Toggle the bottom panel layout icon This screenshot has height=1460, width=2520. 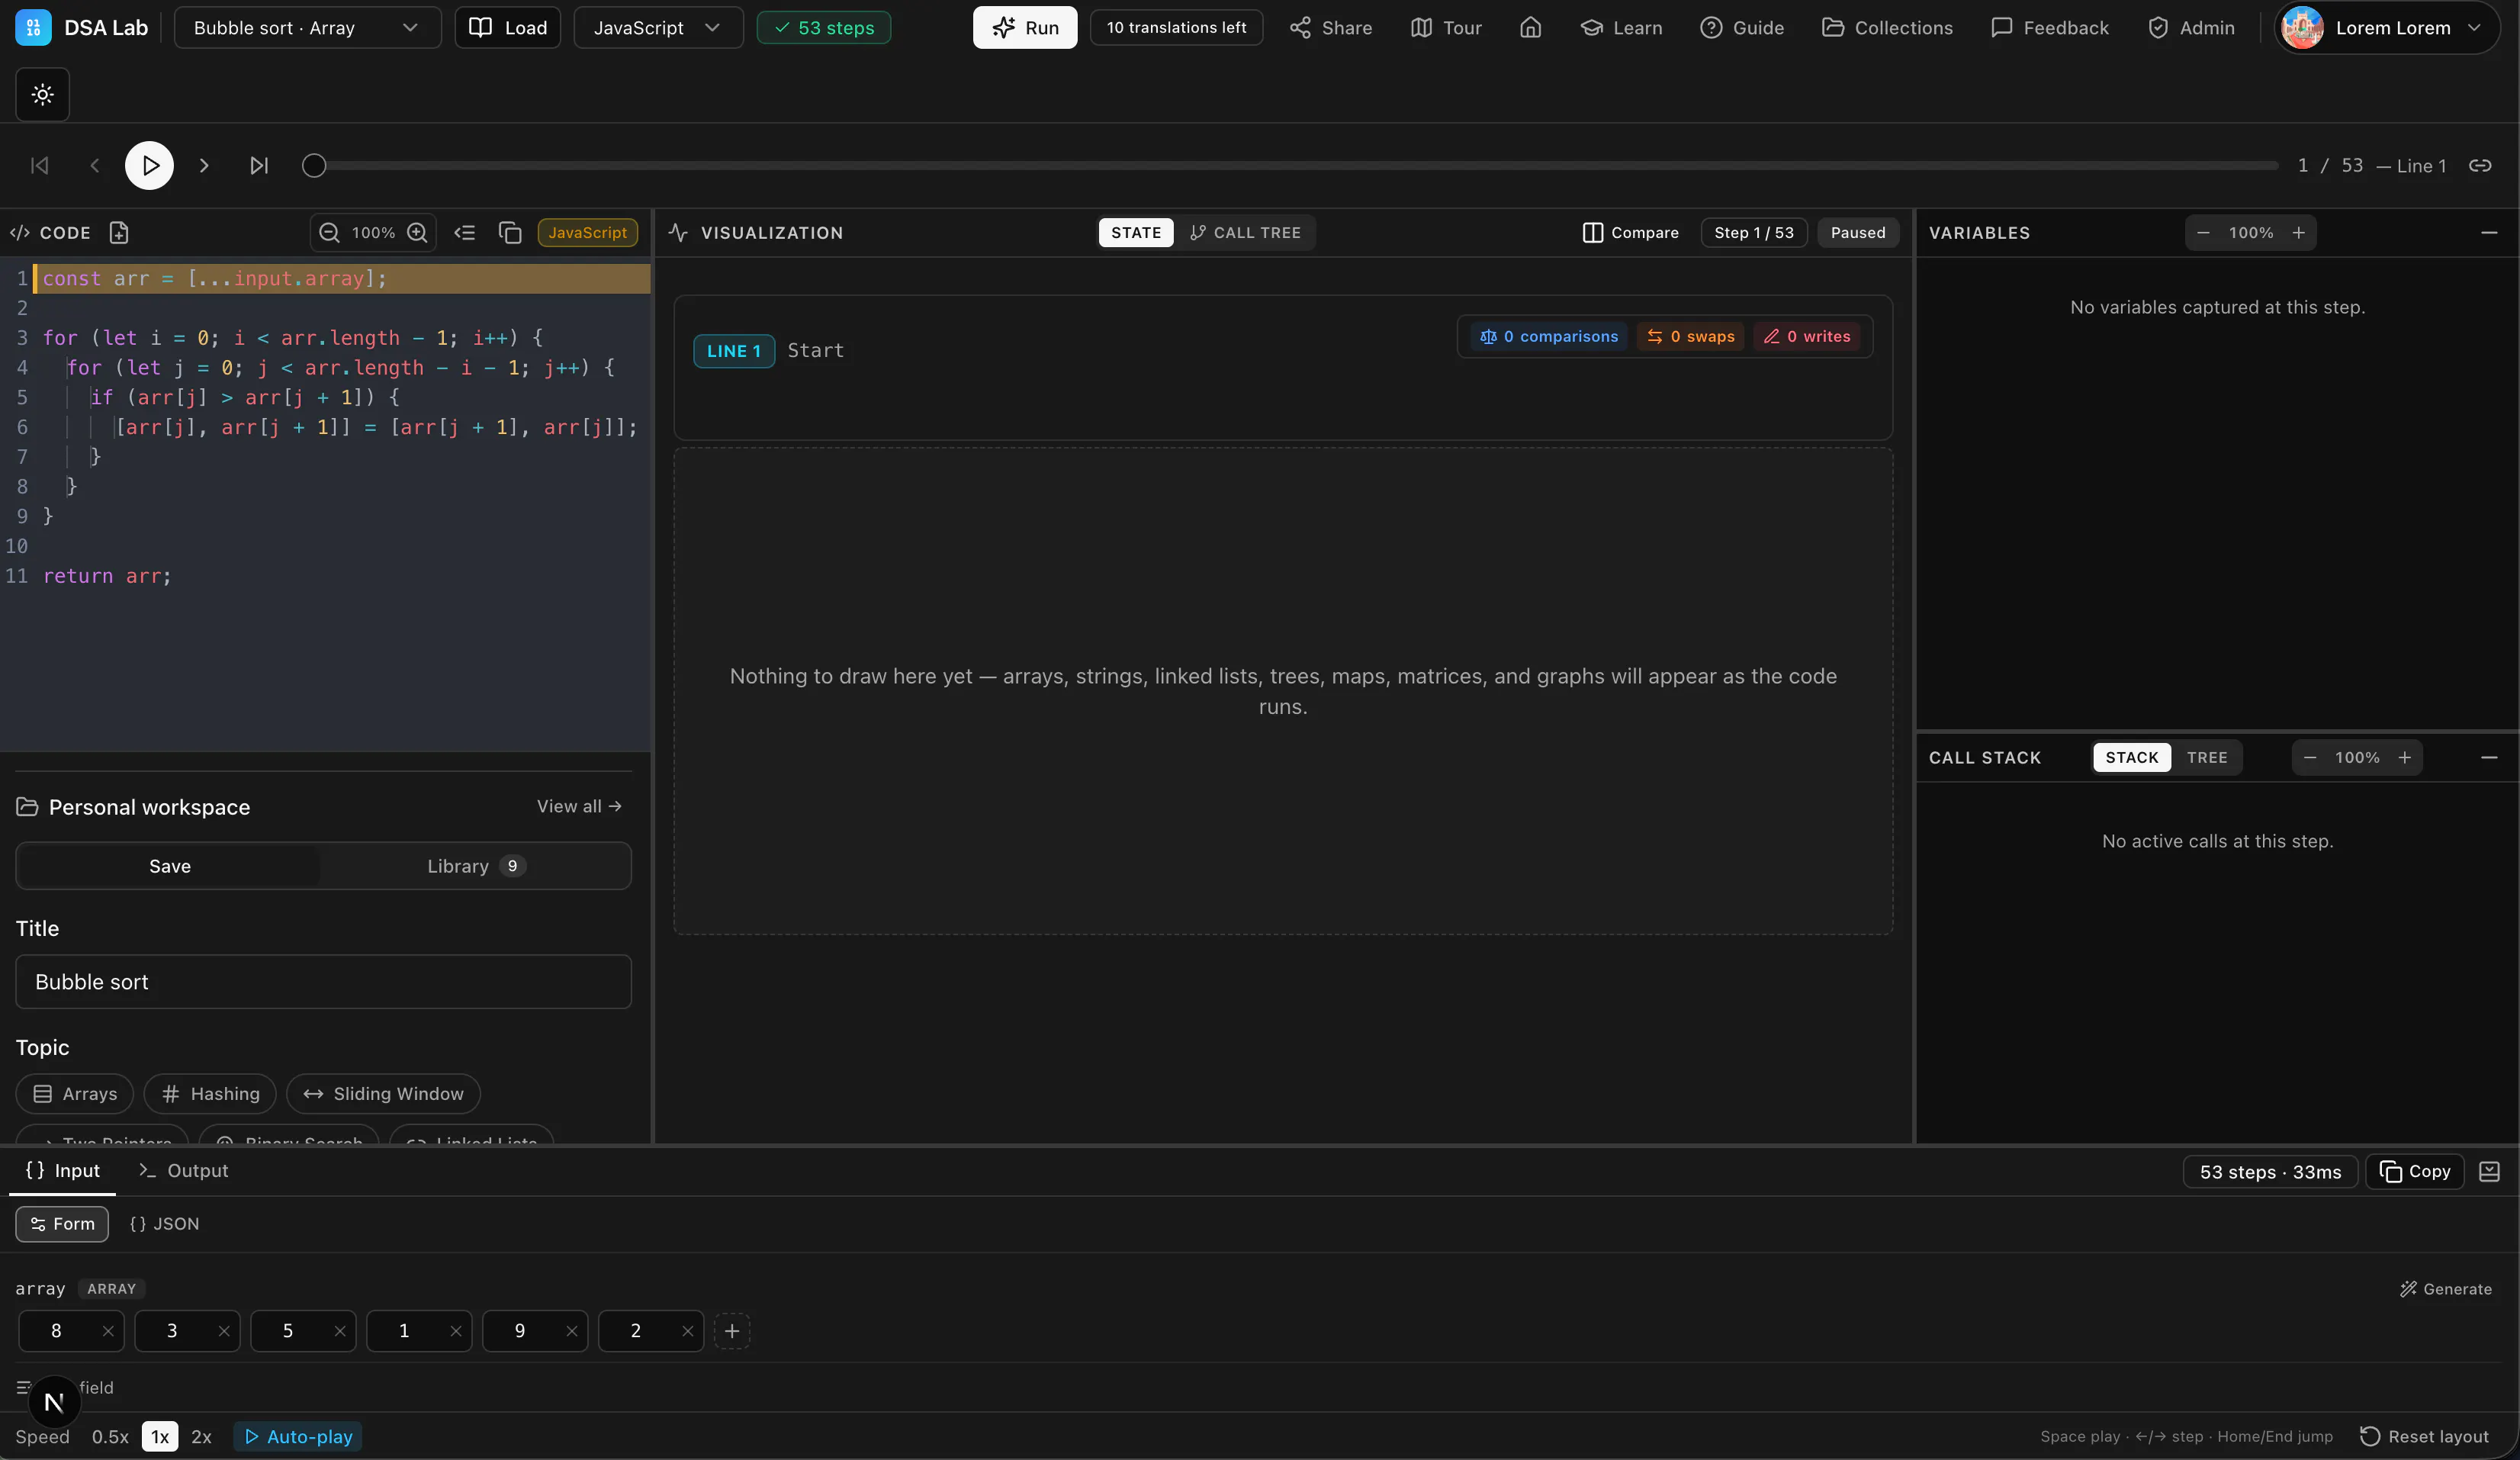coord(2489,1172)
